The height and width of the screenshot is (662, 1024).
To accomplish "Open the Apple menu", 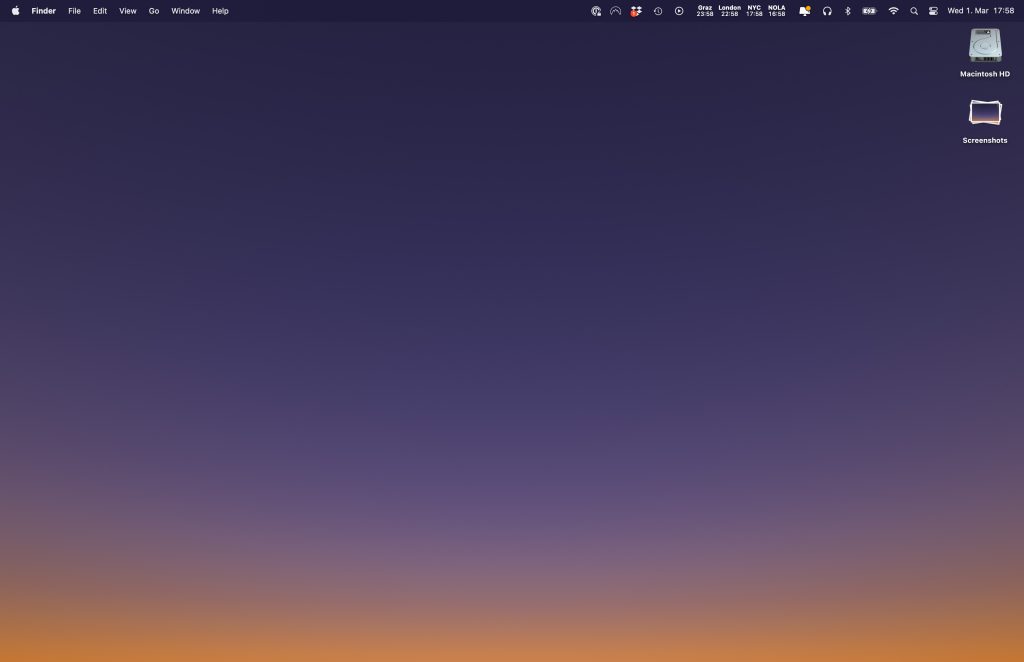I will coord(15,11).
